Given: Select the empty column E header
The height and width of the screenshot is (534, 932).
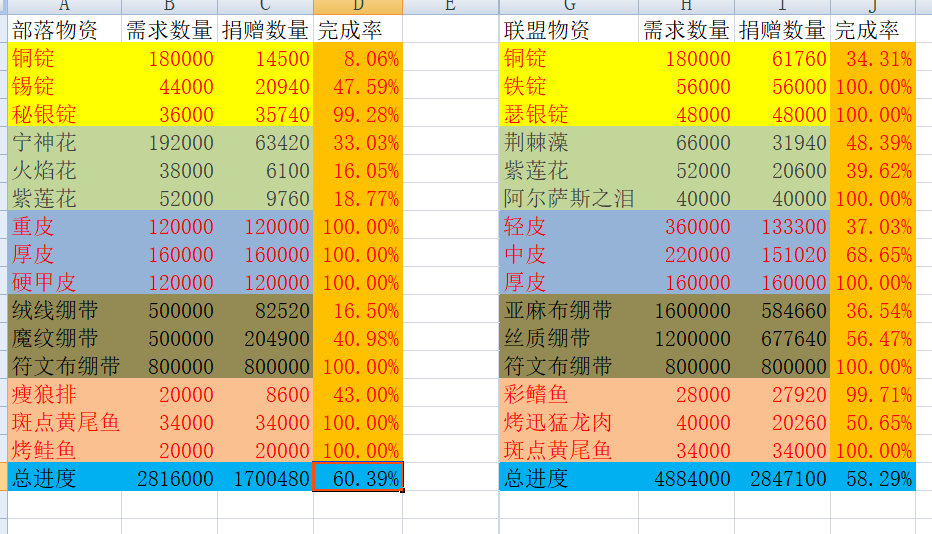Looking at the screenshot, I should [x=450, y=7].
